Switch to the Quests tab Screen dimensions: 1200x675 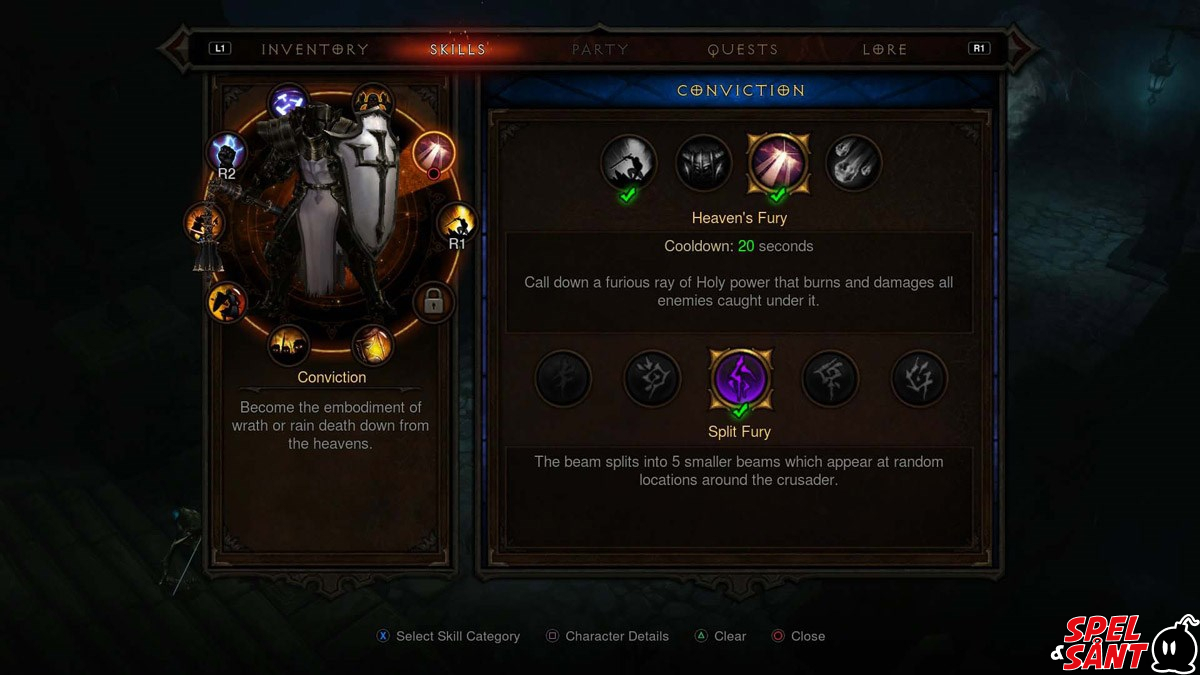tap(743, 49)
